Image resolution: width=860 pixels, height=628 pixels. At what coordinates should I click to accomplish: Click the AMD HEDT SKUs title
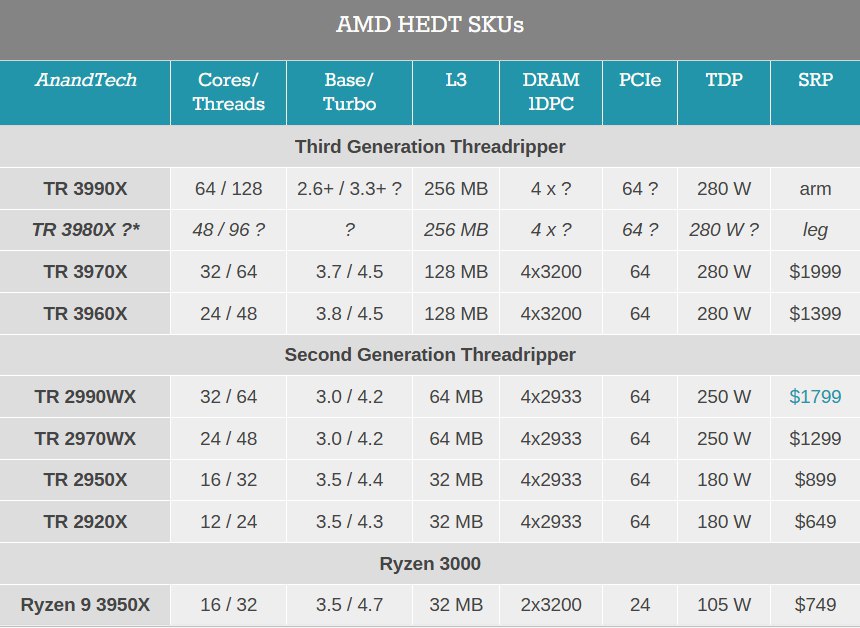tap(430, 25)
